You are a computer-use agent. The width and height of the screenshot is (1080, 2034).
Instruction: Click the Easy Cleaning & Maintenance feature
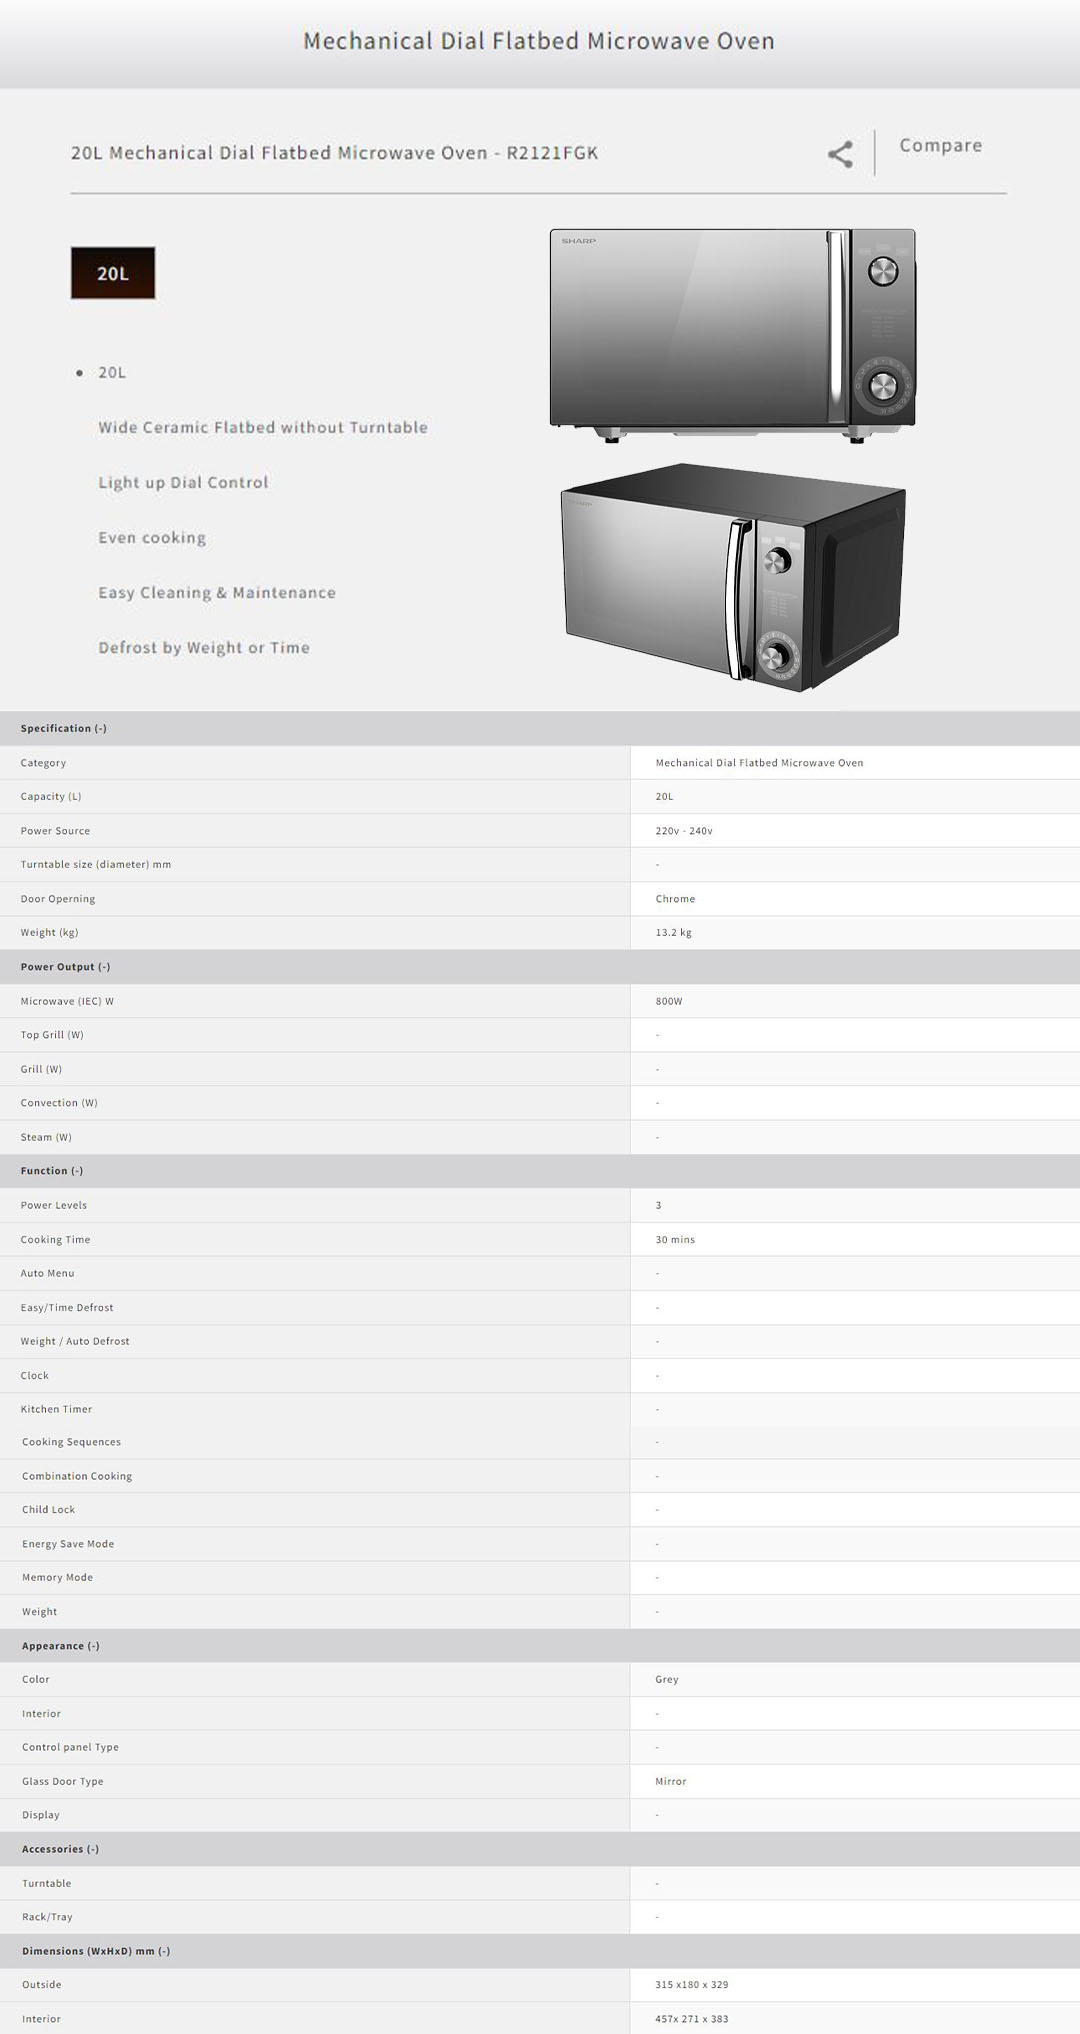pyautogui.click(x=217, y=592)
